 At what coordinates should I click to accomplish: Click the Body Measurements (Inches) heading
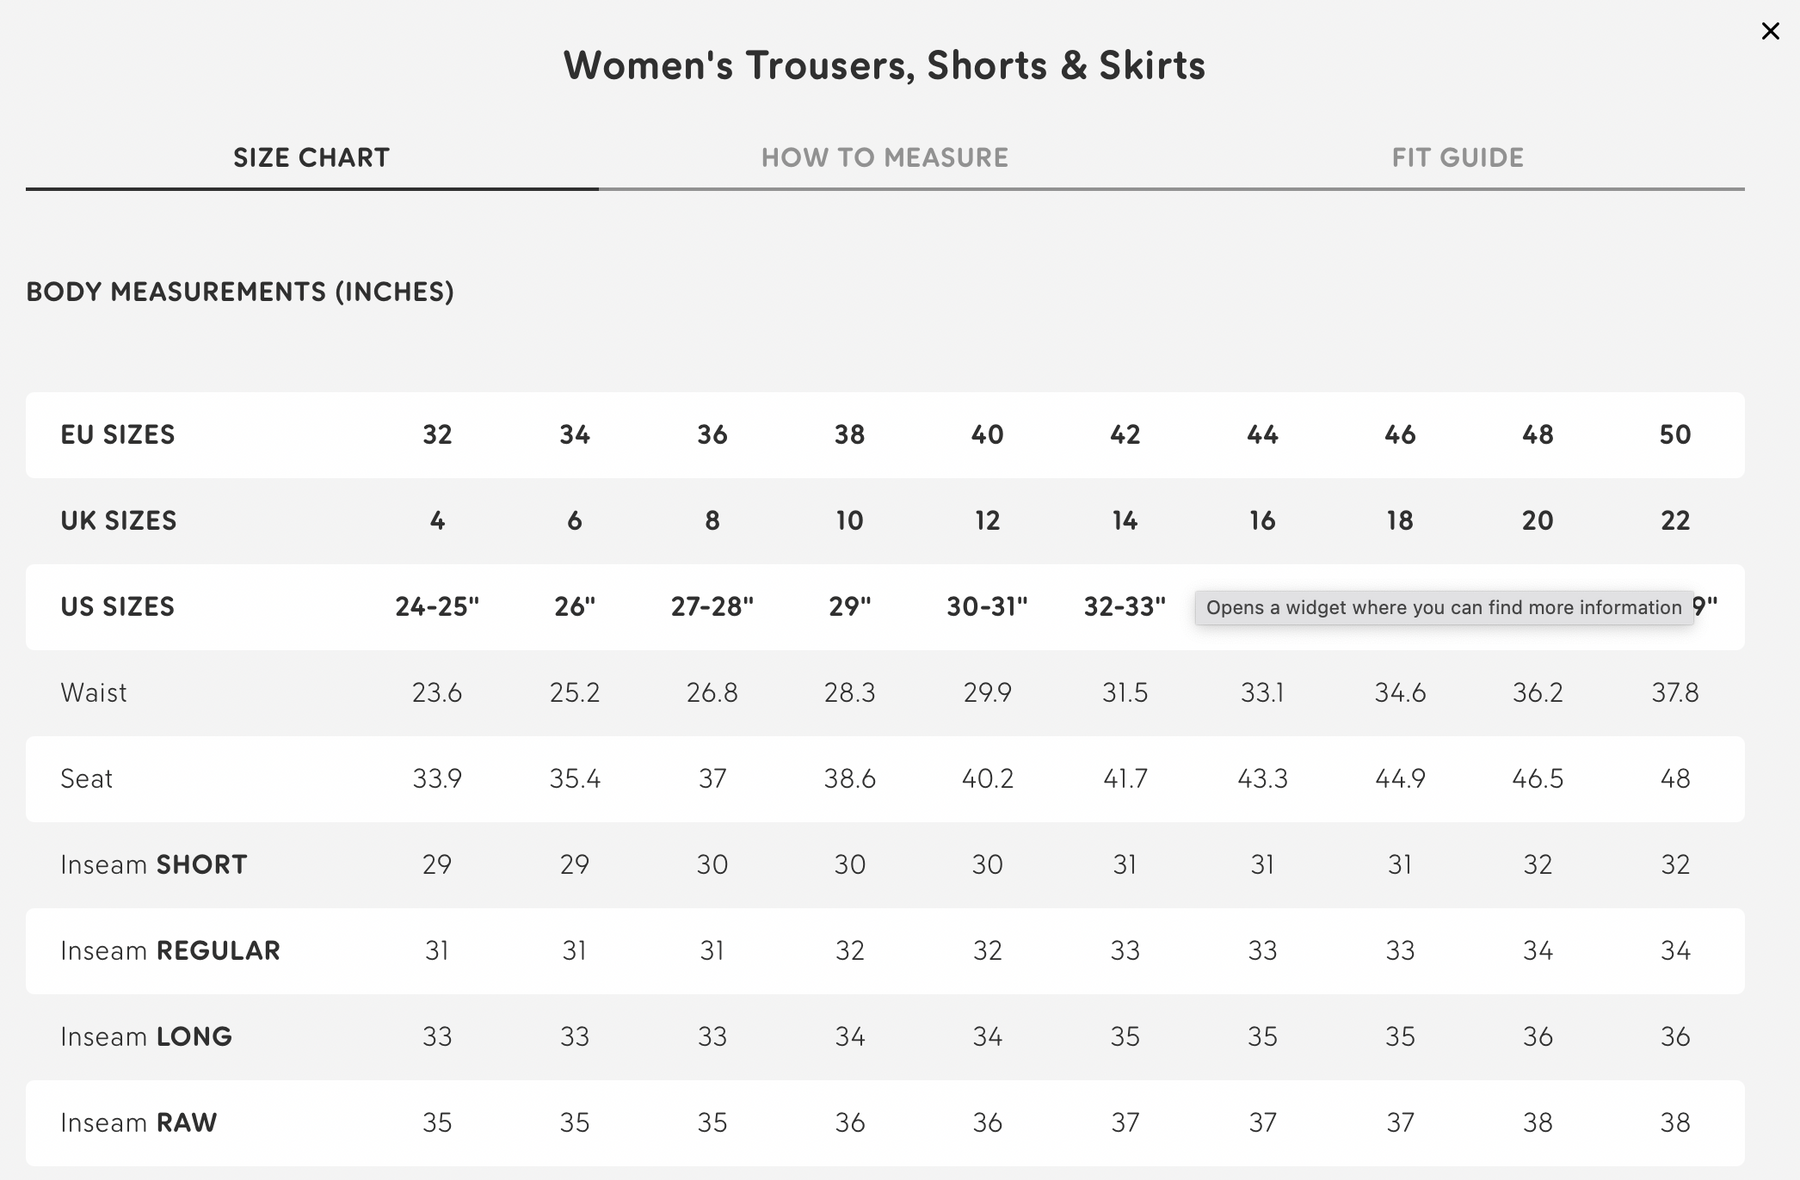(240, 292)
